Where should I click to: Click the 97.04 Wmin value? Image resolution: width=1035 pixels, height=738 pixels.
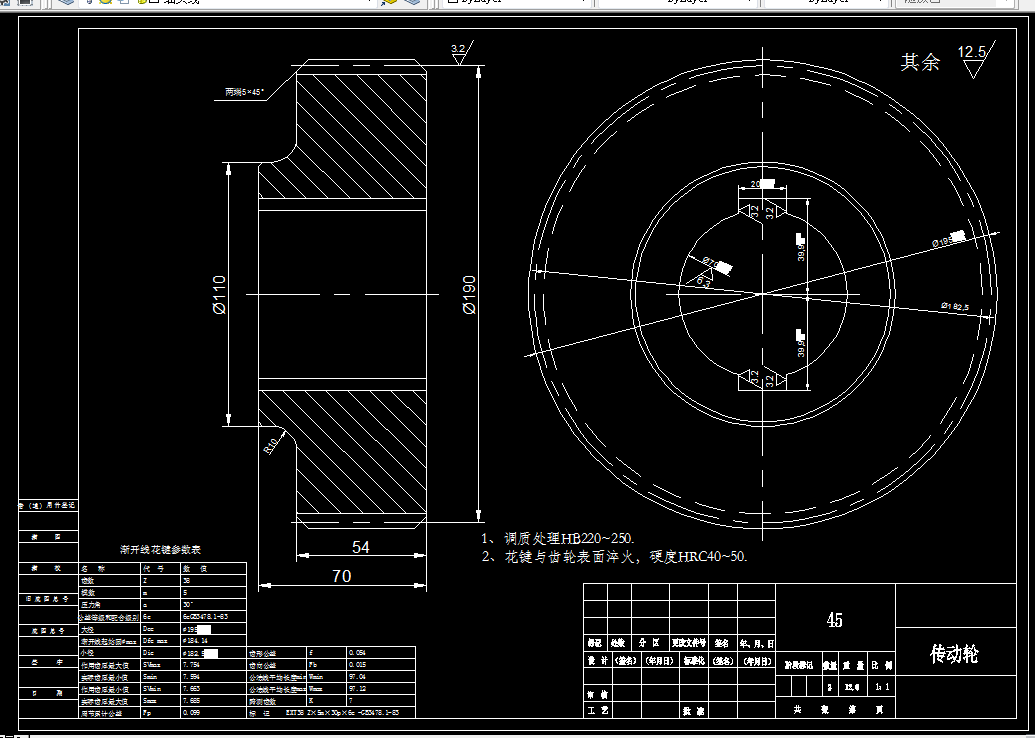coord(356,677)
